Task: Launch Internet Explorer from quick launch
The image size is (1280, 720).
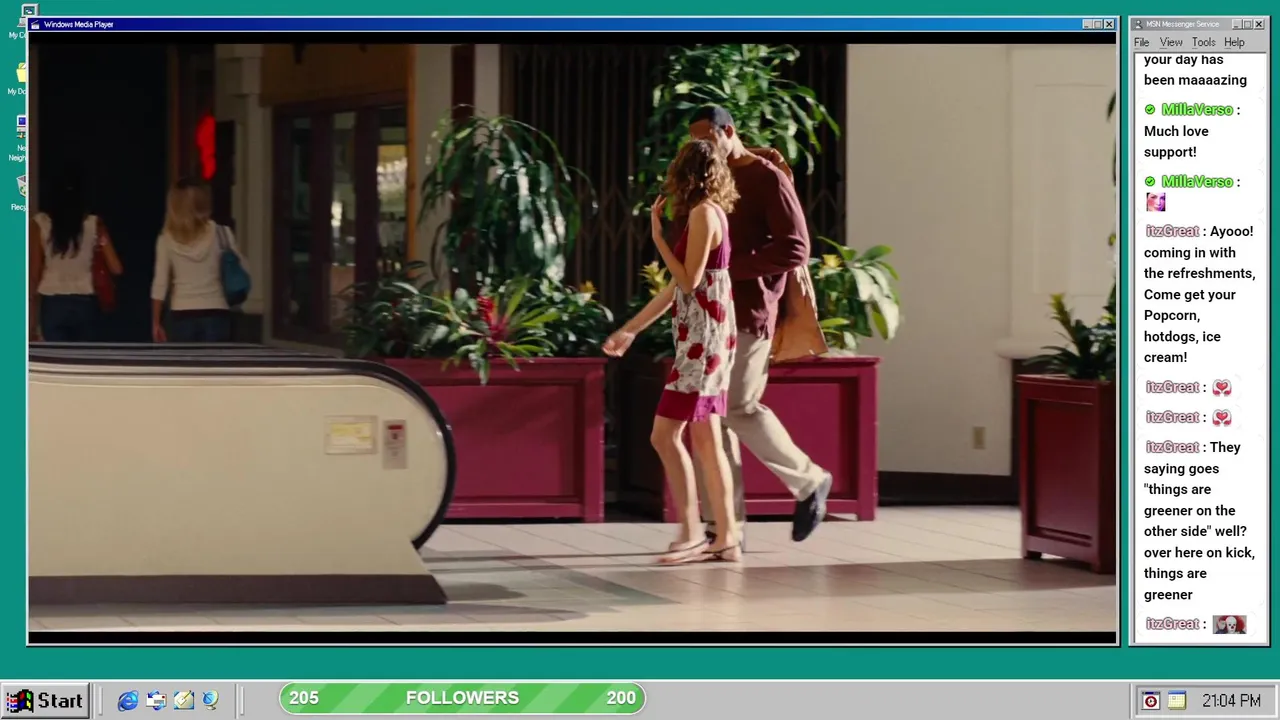Action: click(128, 700)
